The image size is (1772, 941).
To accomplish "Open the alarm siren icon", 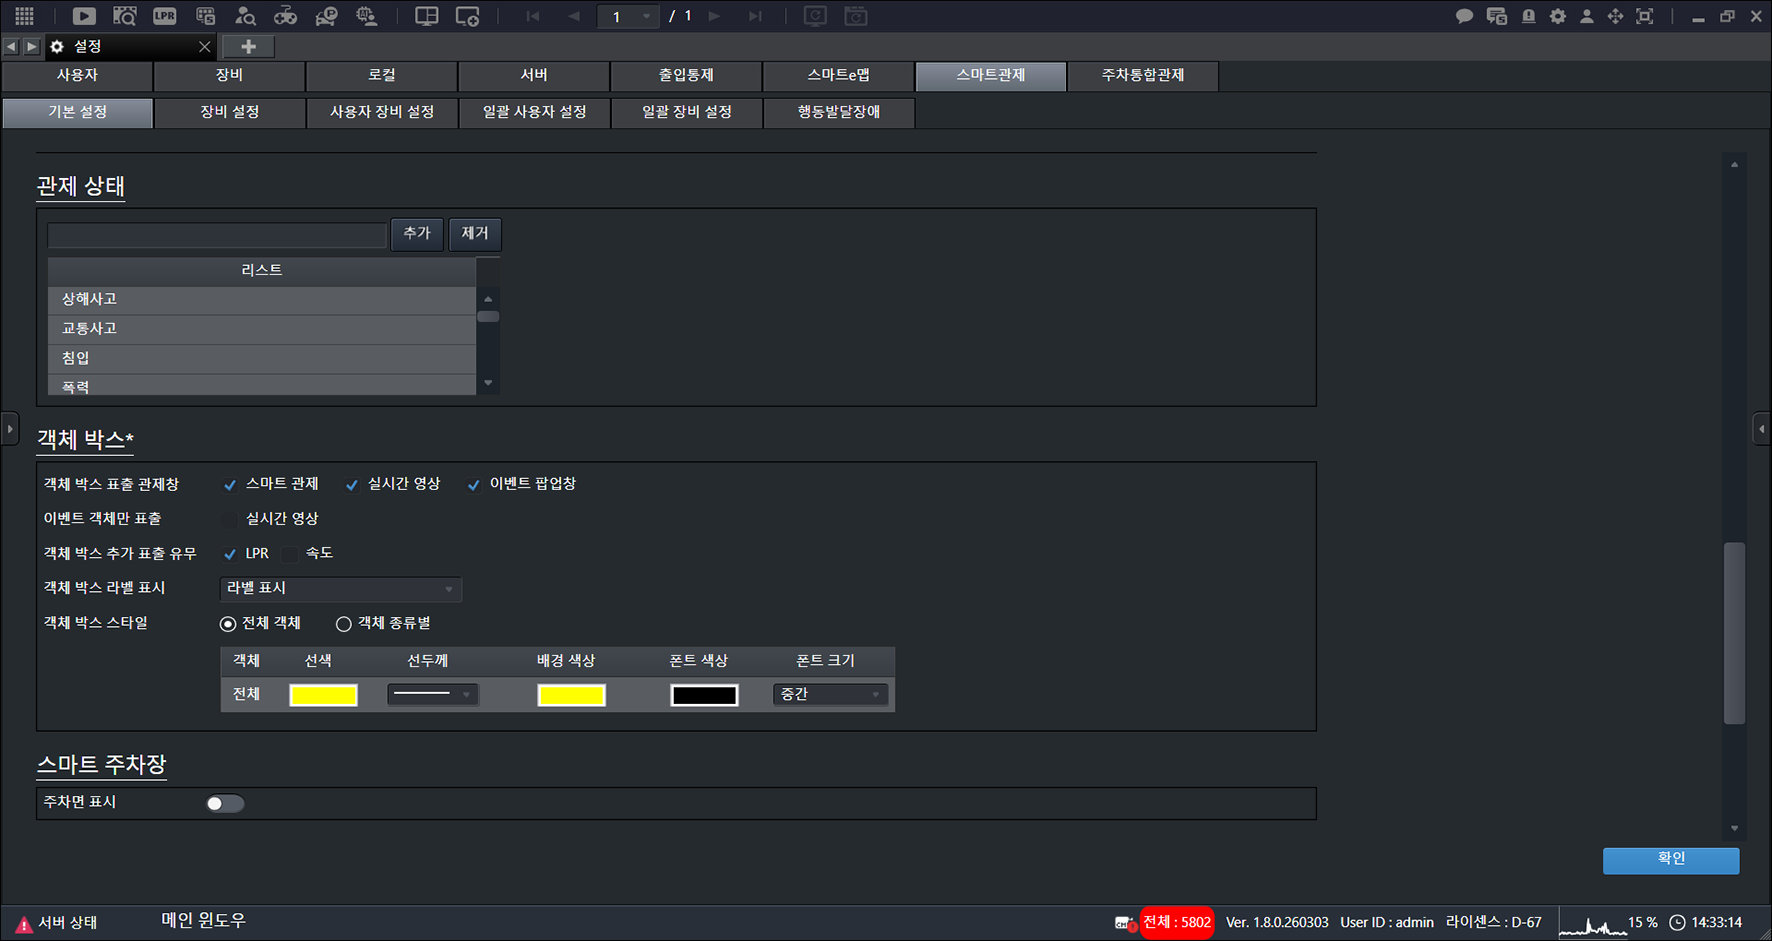I will tap(1528, 16).
